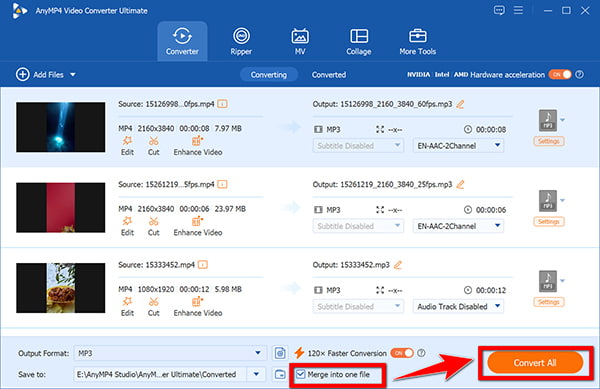Toggle 120x Faster Conversion switch

[402, 353]
